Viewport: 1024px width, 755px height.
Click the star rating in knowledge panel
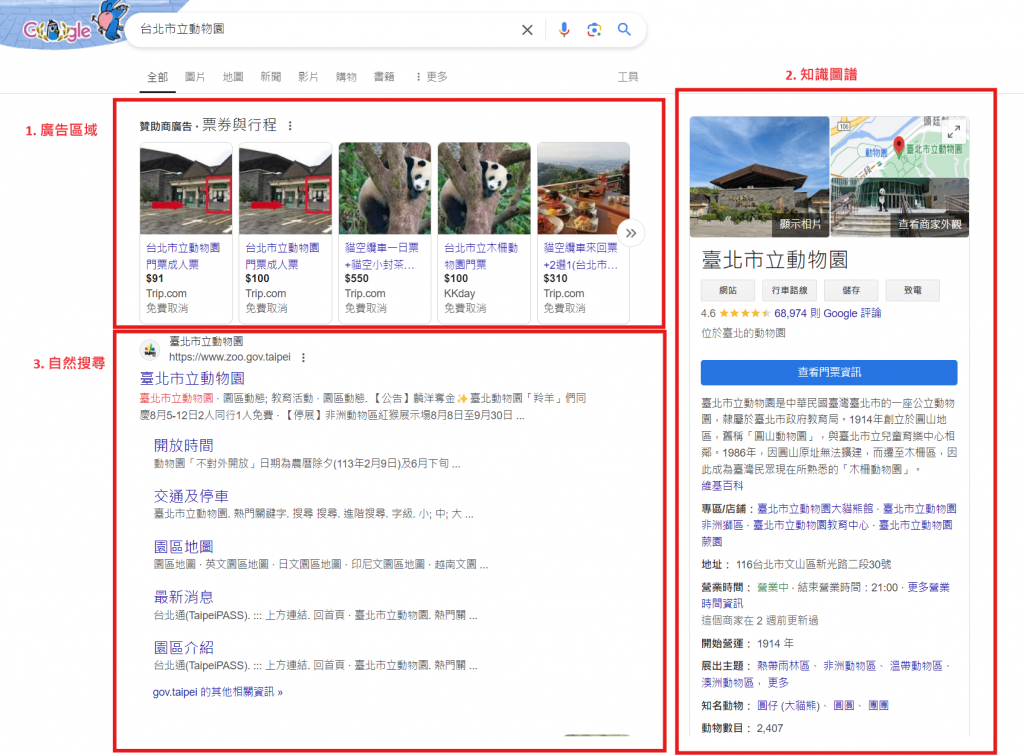[744, 313]
